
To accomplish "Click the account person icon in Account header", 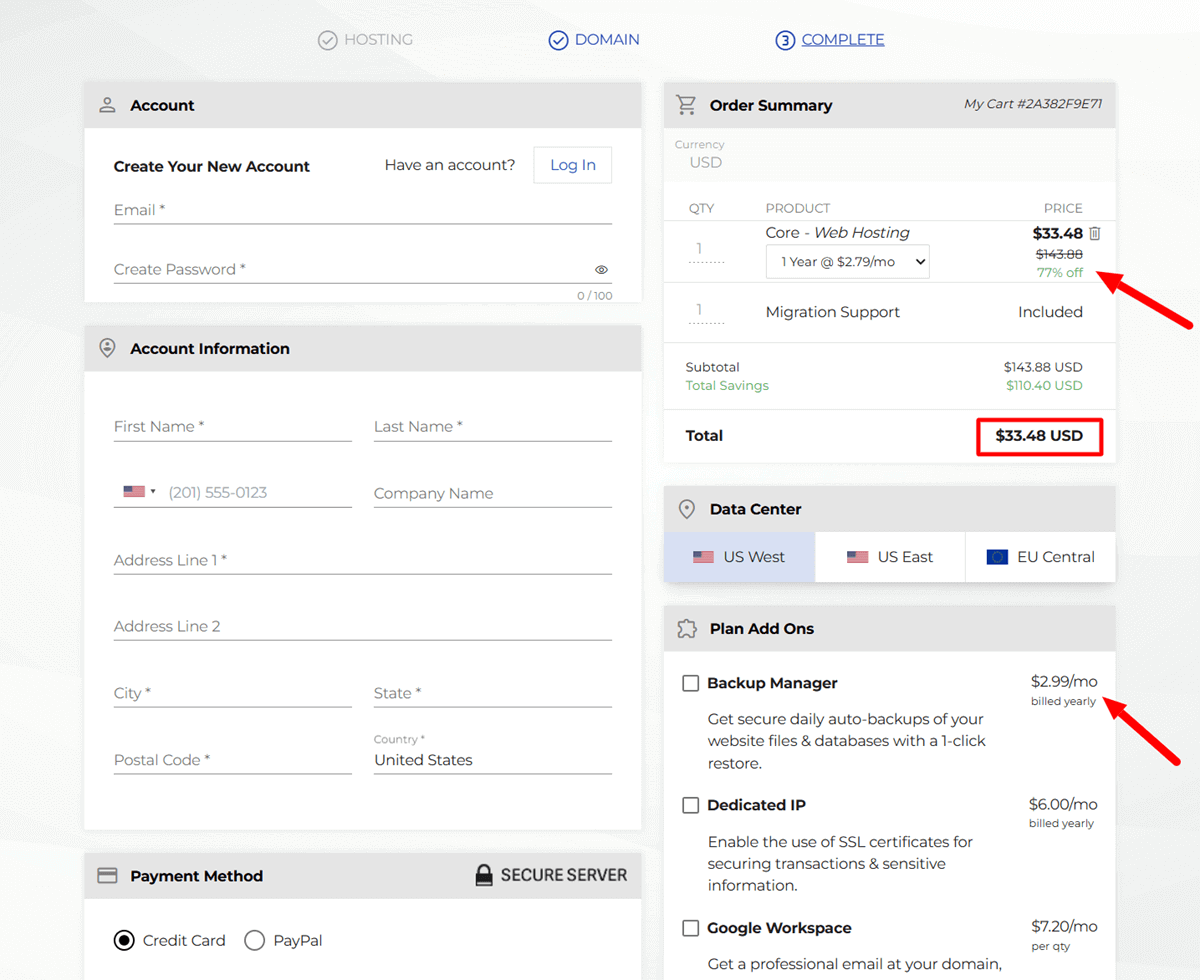I will point(107,104).
